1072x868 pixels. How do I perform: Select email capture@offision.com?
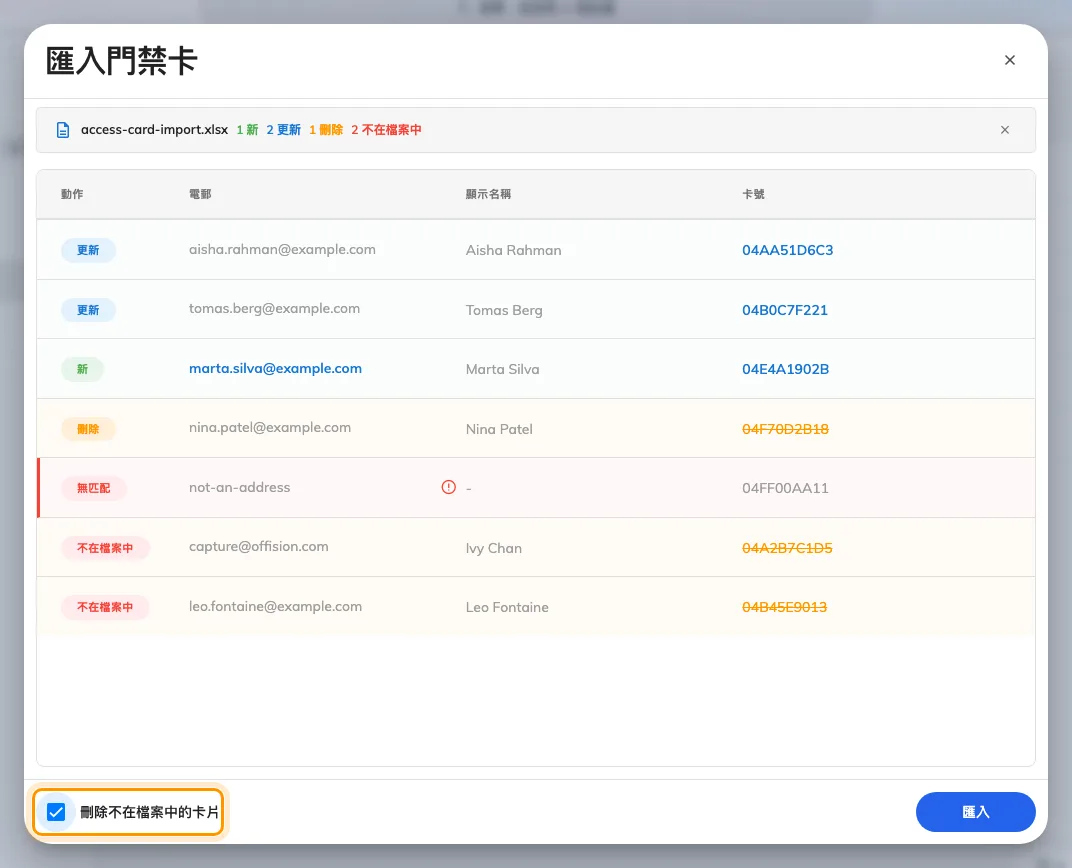[x=258, y=547]
